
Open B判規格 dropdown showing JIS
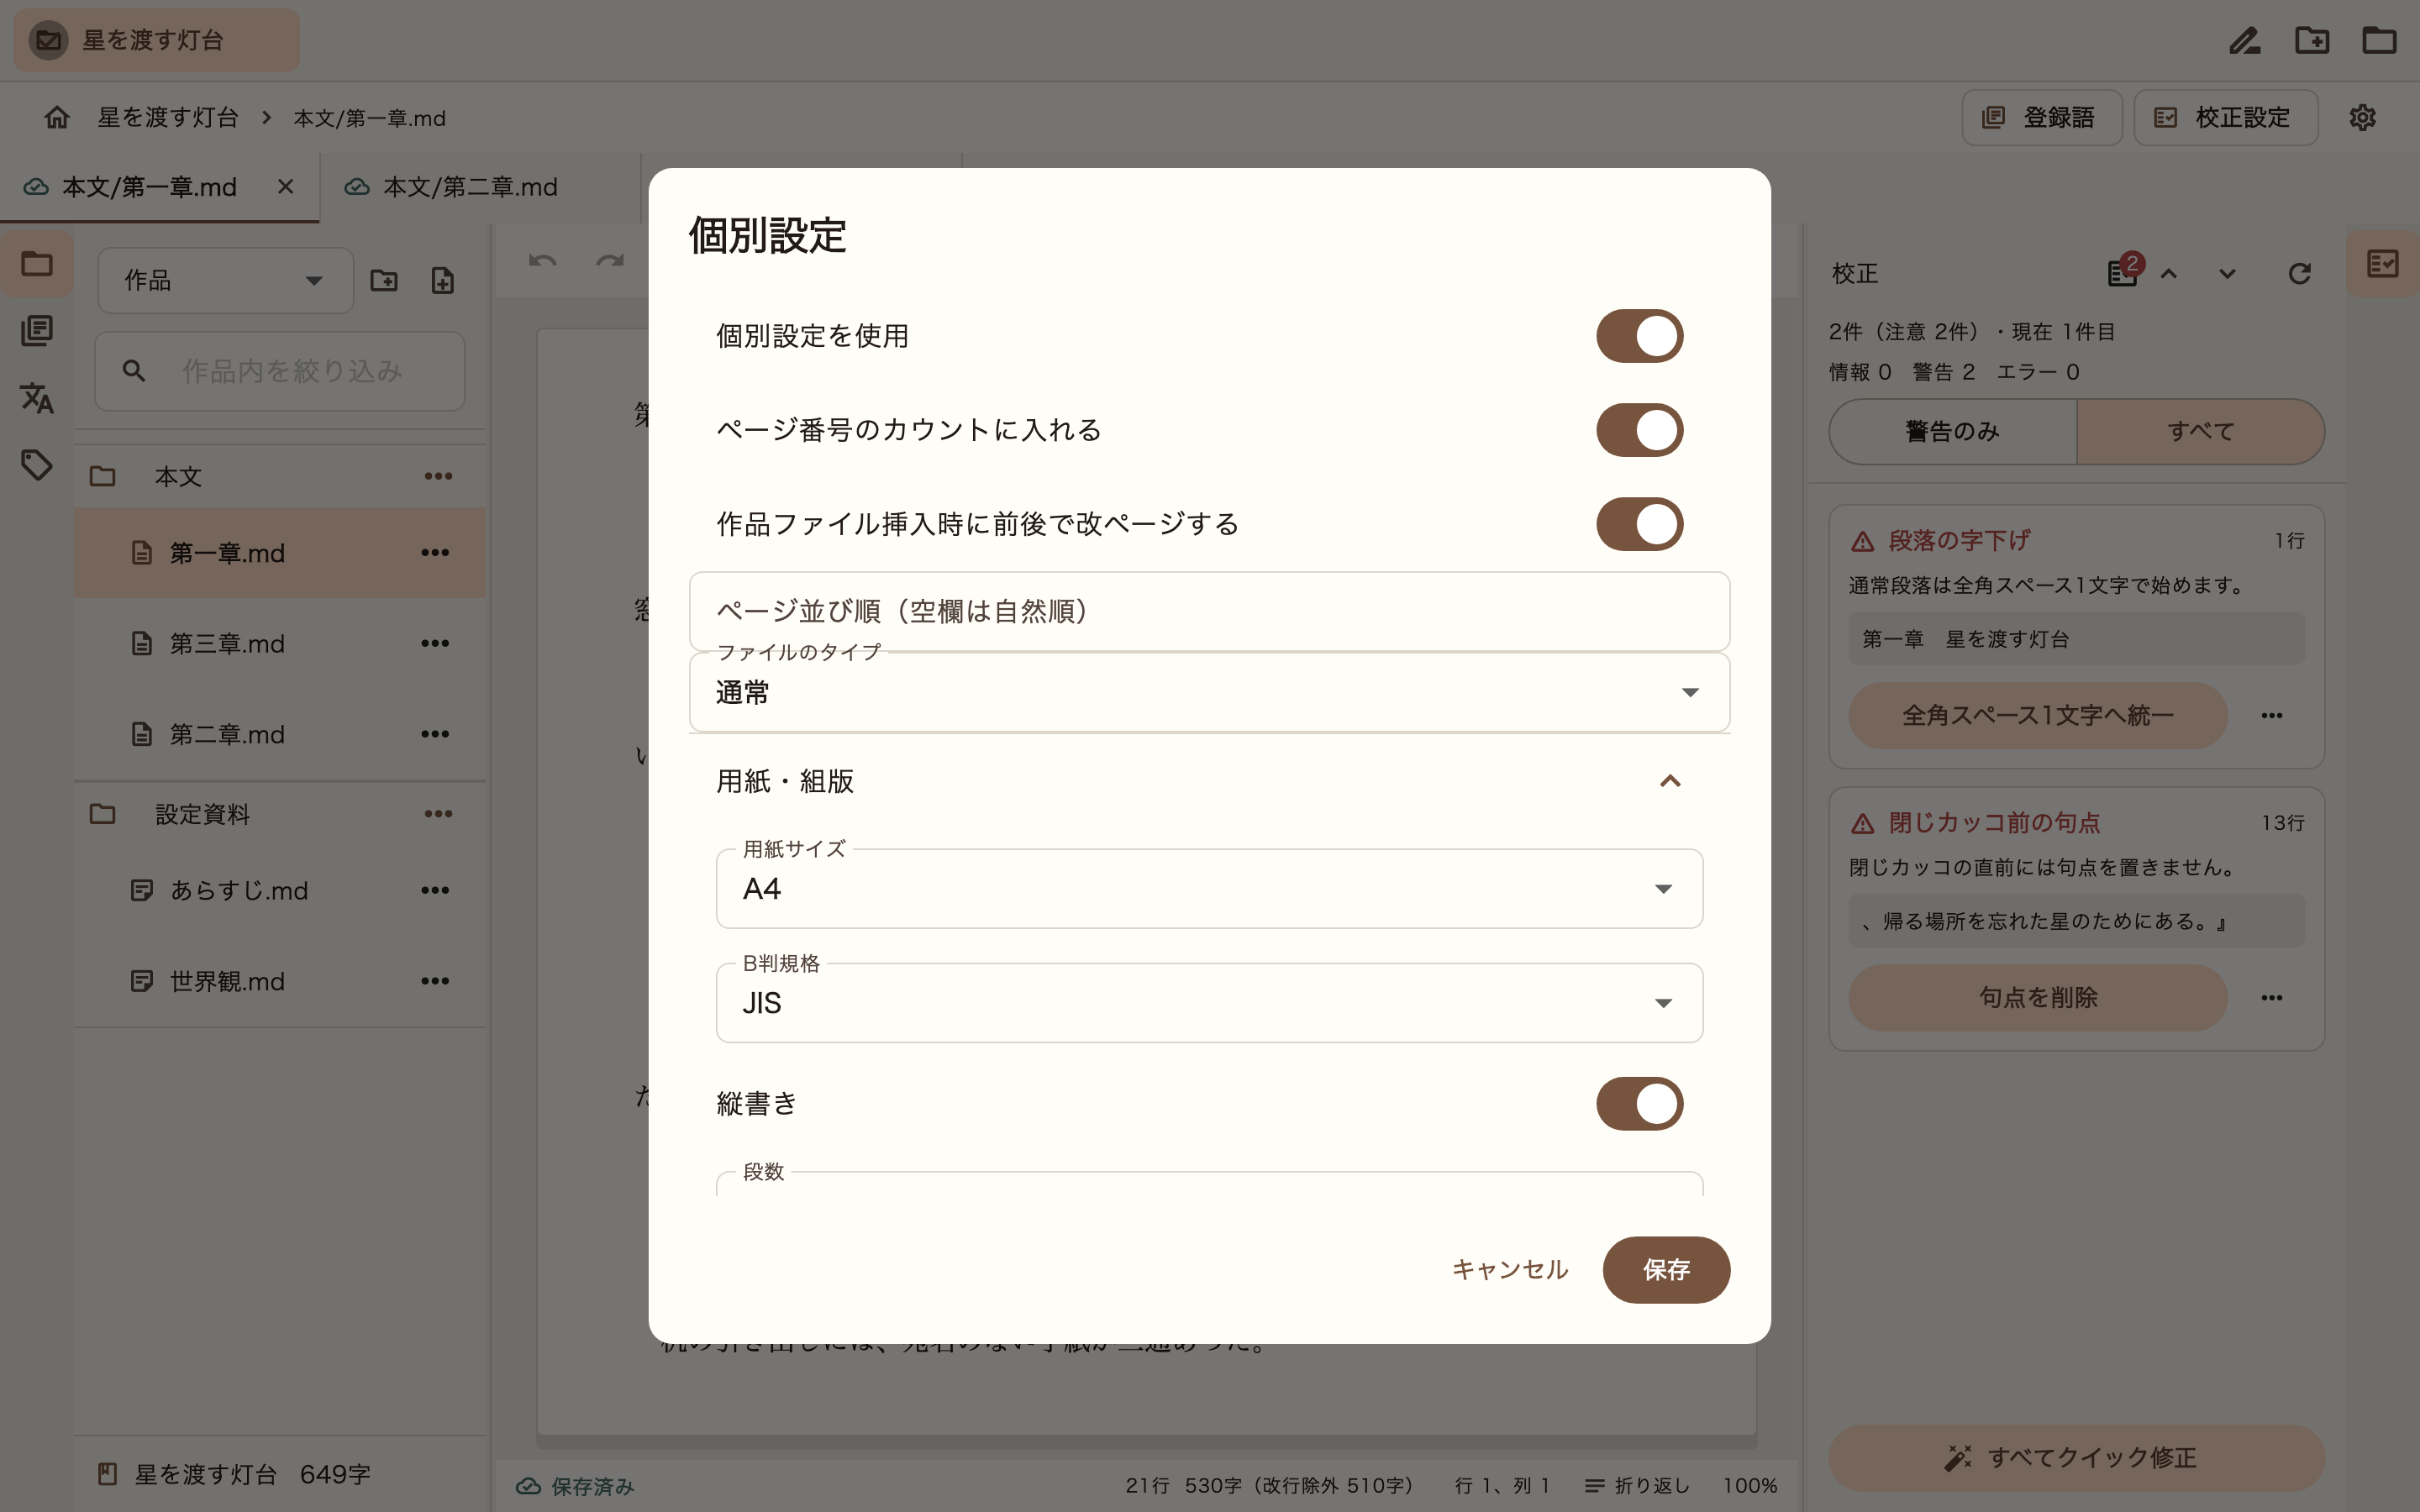tap(1209, 1003)
